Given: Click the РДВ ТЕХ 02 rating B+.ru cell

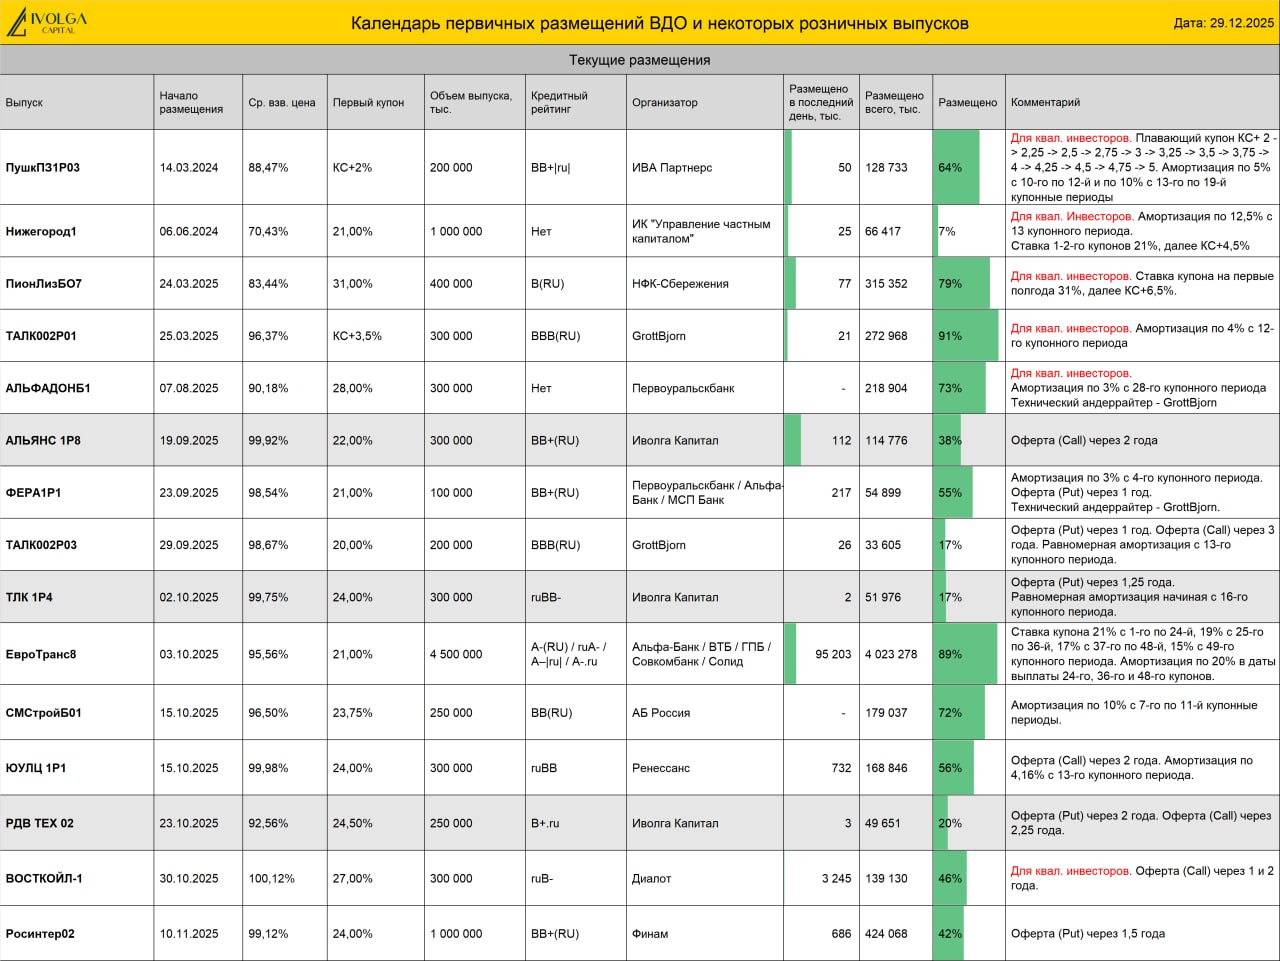Looking at the screenshot, I should (x=576, y=823).
